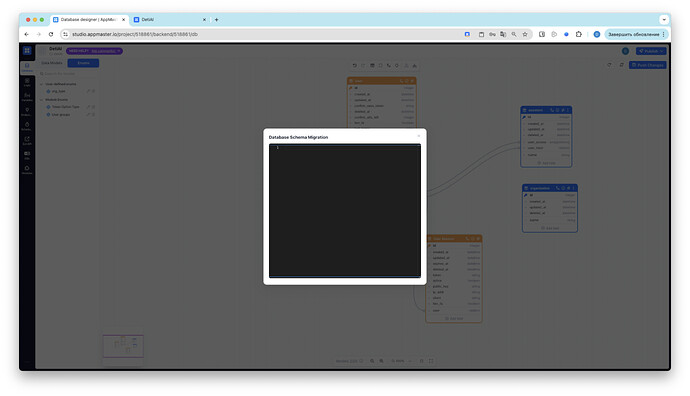Screen dimensions: 690x396
Task: Click the zoom out magnifier icon
Action: click(372, 361)
